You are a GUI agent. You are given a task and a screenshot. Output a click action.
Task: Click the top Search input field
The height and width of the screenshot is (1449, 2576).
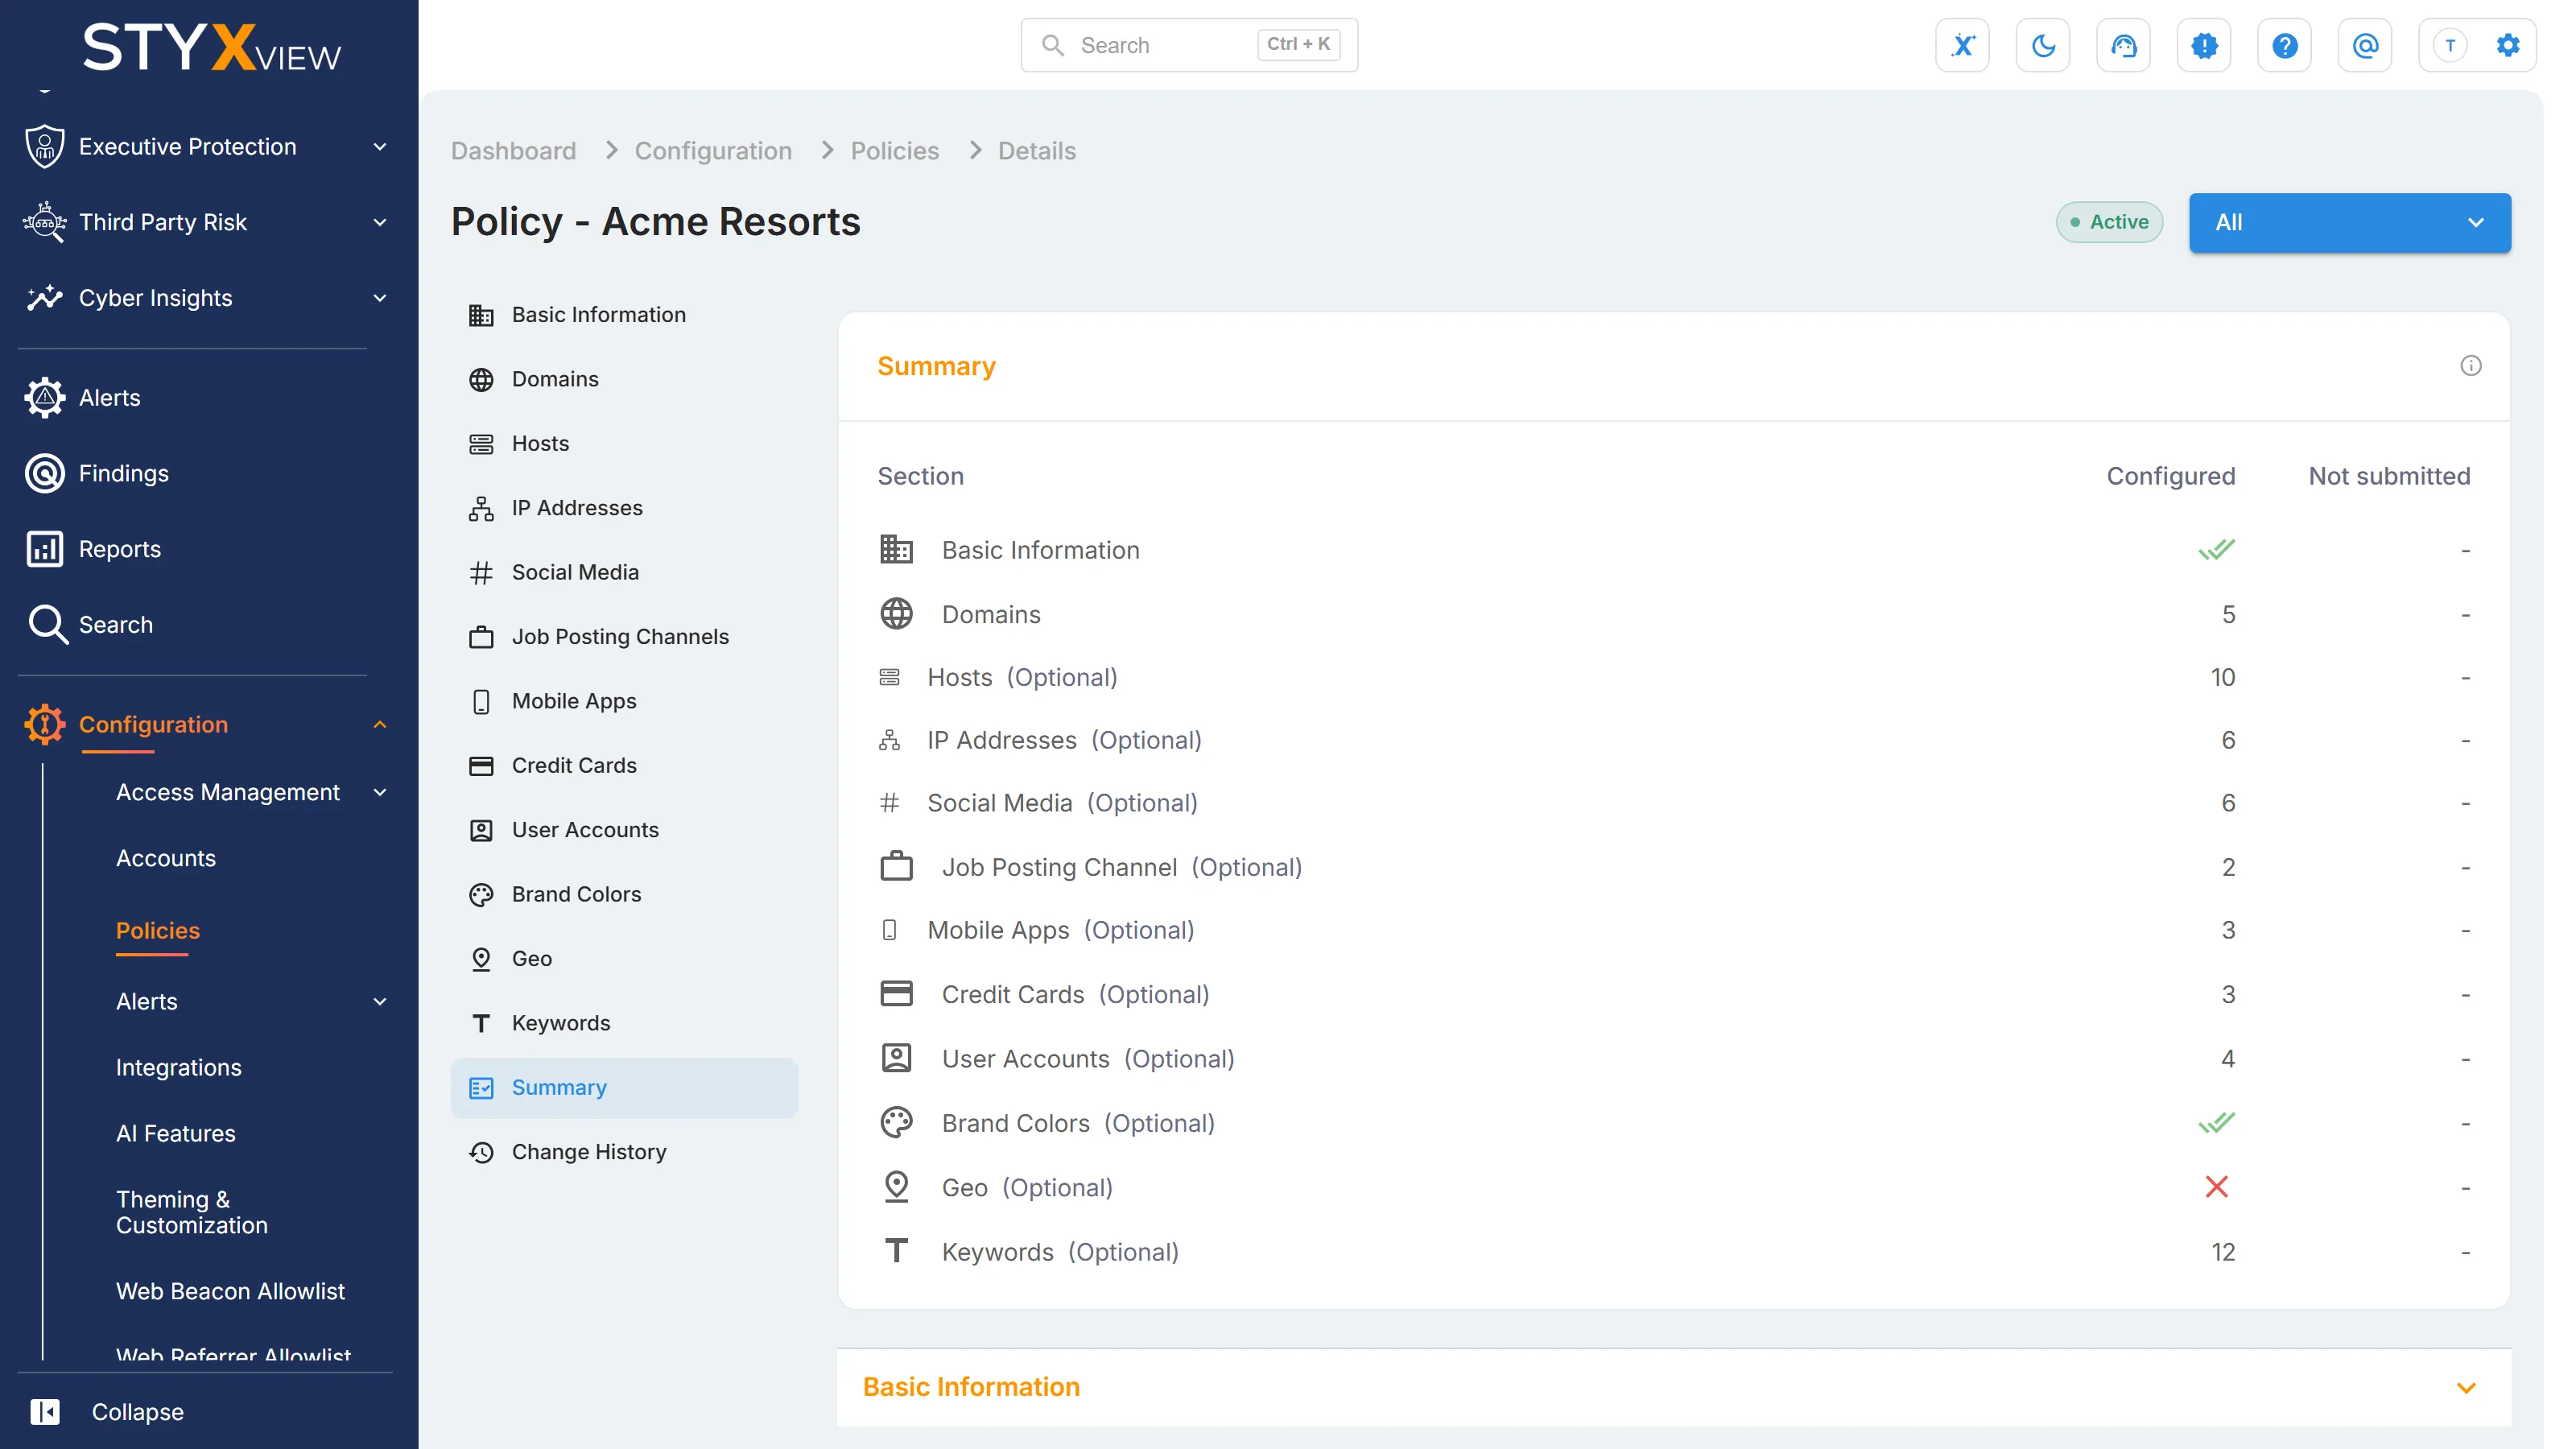point(1189,45)
